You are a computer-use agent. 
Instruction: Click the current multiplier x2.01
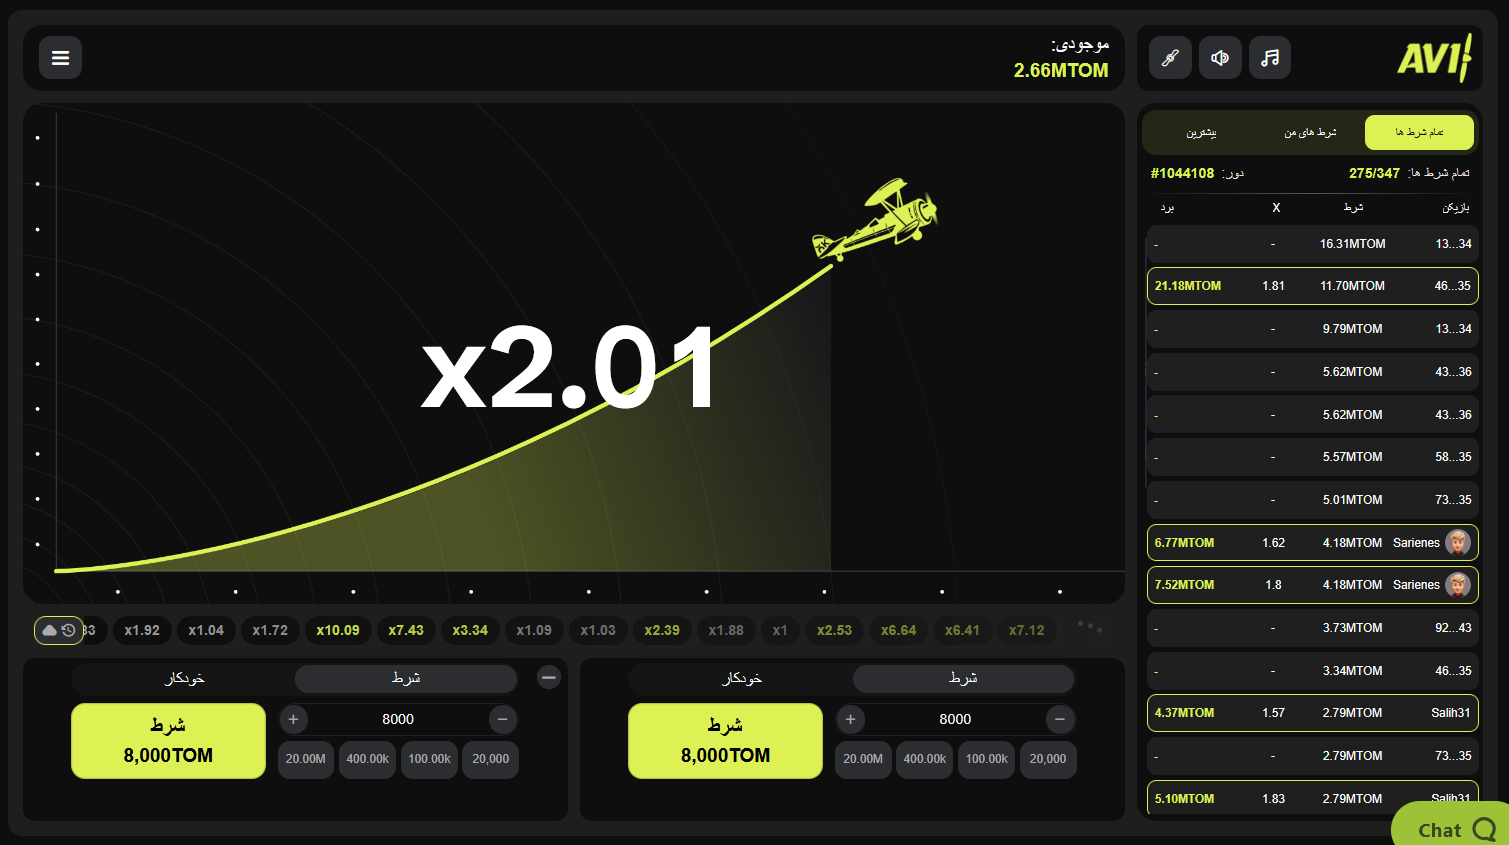click(x=568, y=370)
